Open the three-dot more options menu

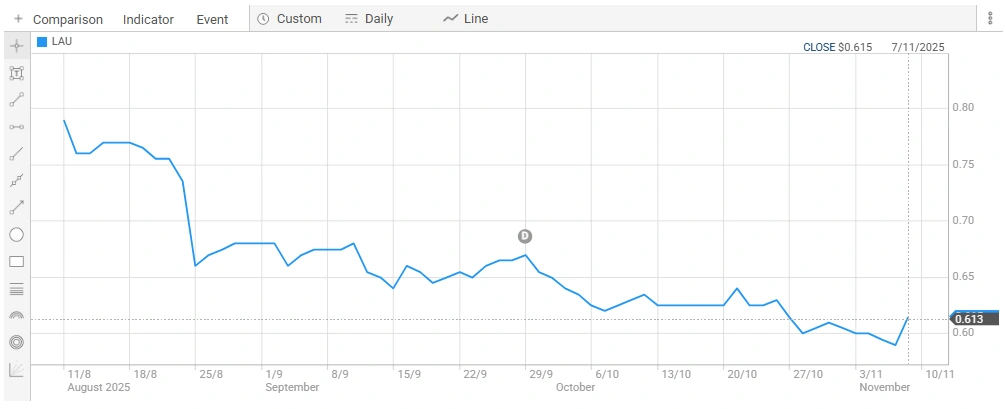(x=990, y=19)
